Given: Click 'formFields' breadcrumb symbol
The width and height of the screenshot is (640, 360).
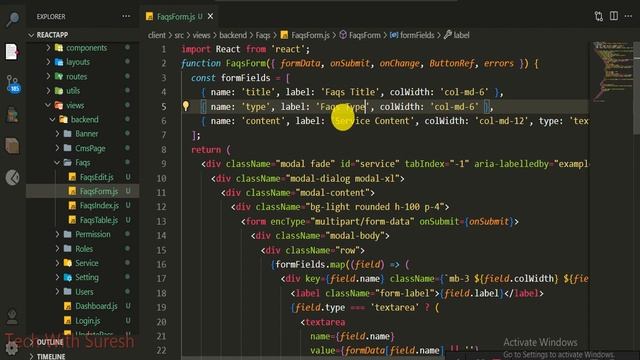Looking at the screenshot, I should 417,35.
